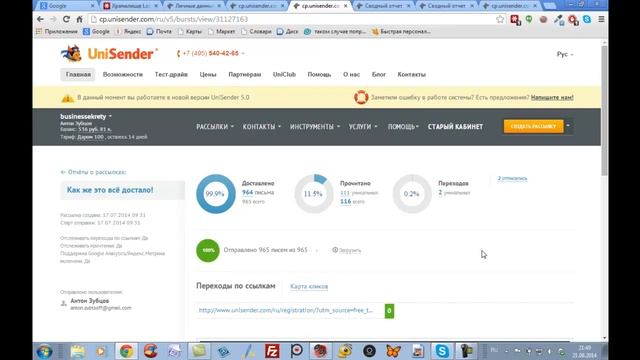Click the 99.9% delivered donut chart
The width and height of the screenshot is (640, 360).
[216, 194]
